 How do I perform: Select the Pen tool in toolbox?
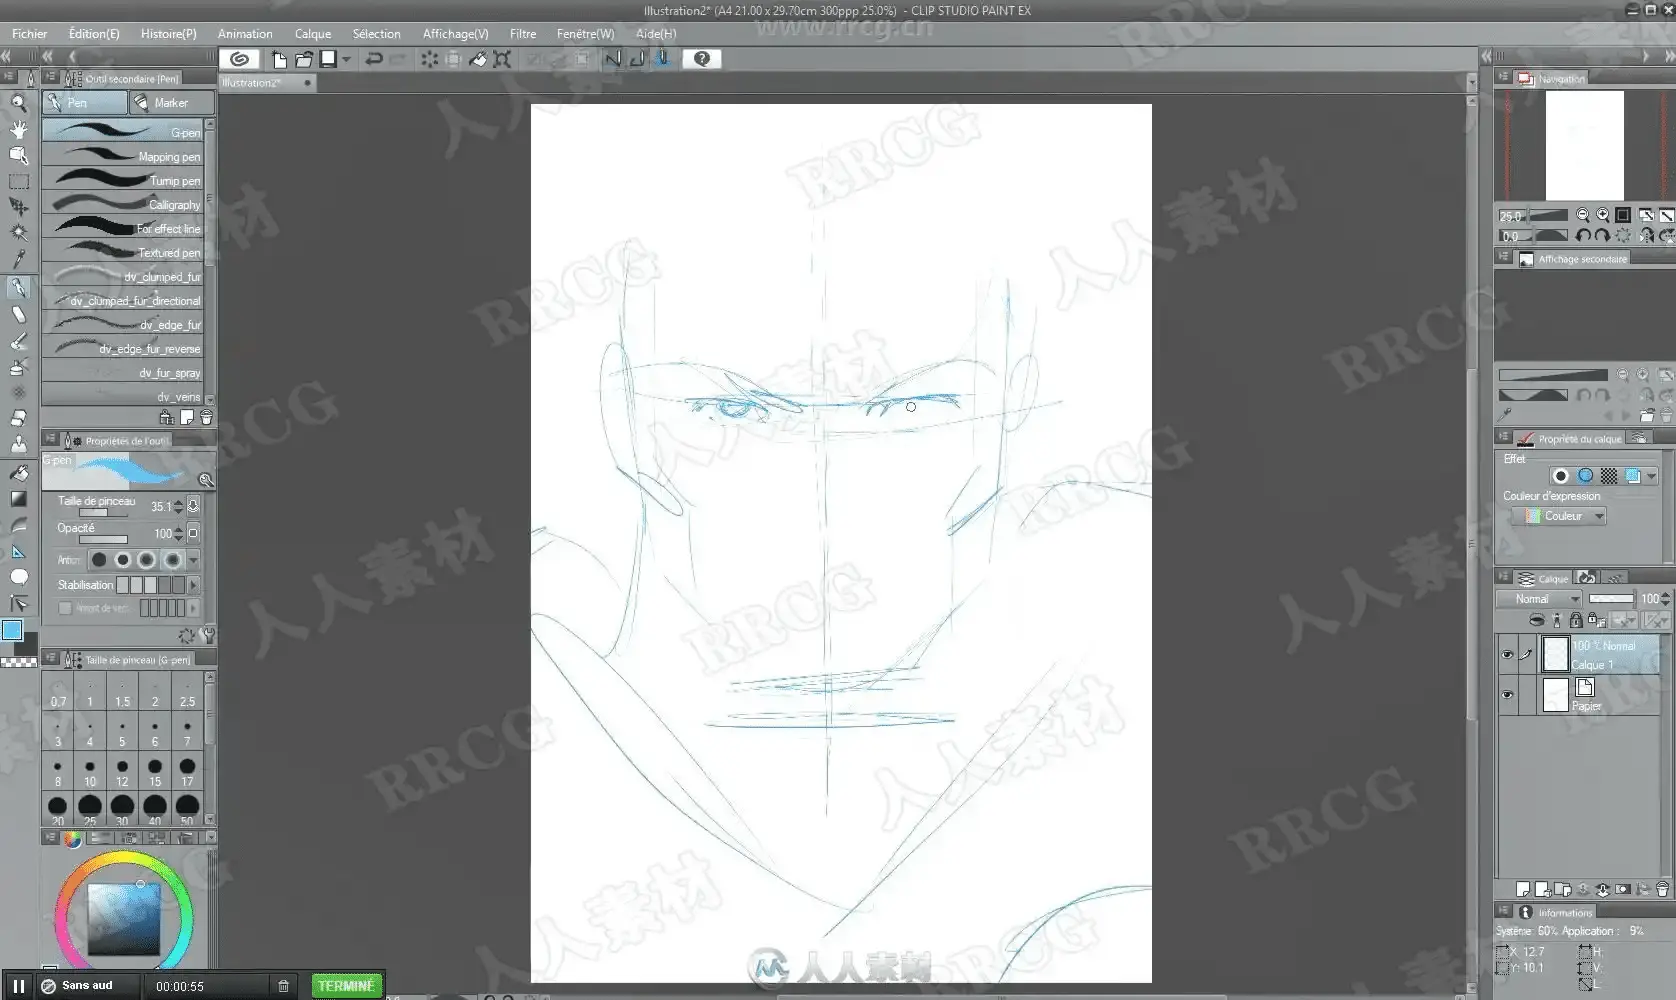pos(18,288)
